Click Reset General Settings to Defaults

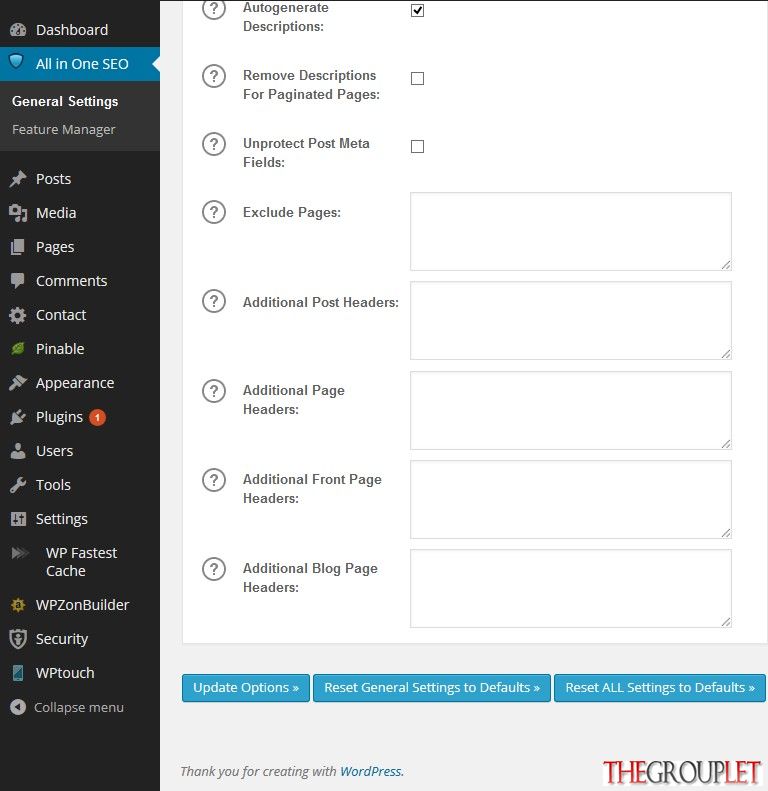pos(432,688)
